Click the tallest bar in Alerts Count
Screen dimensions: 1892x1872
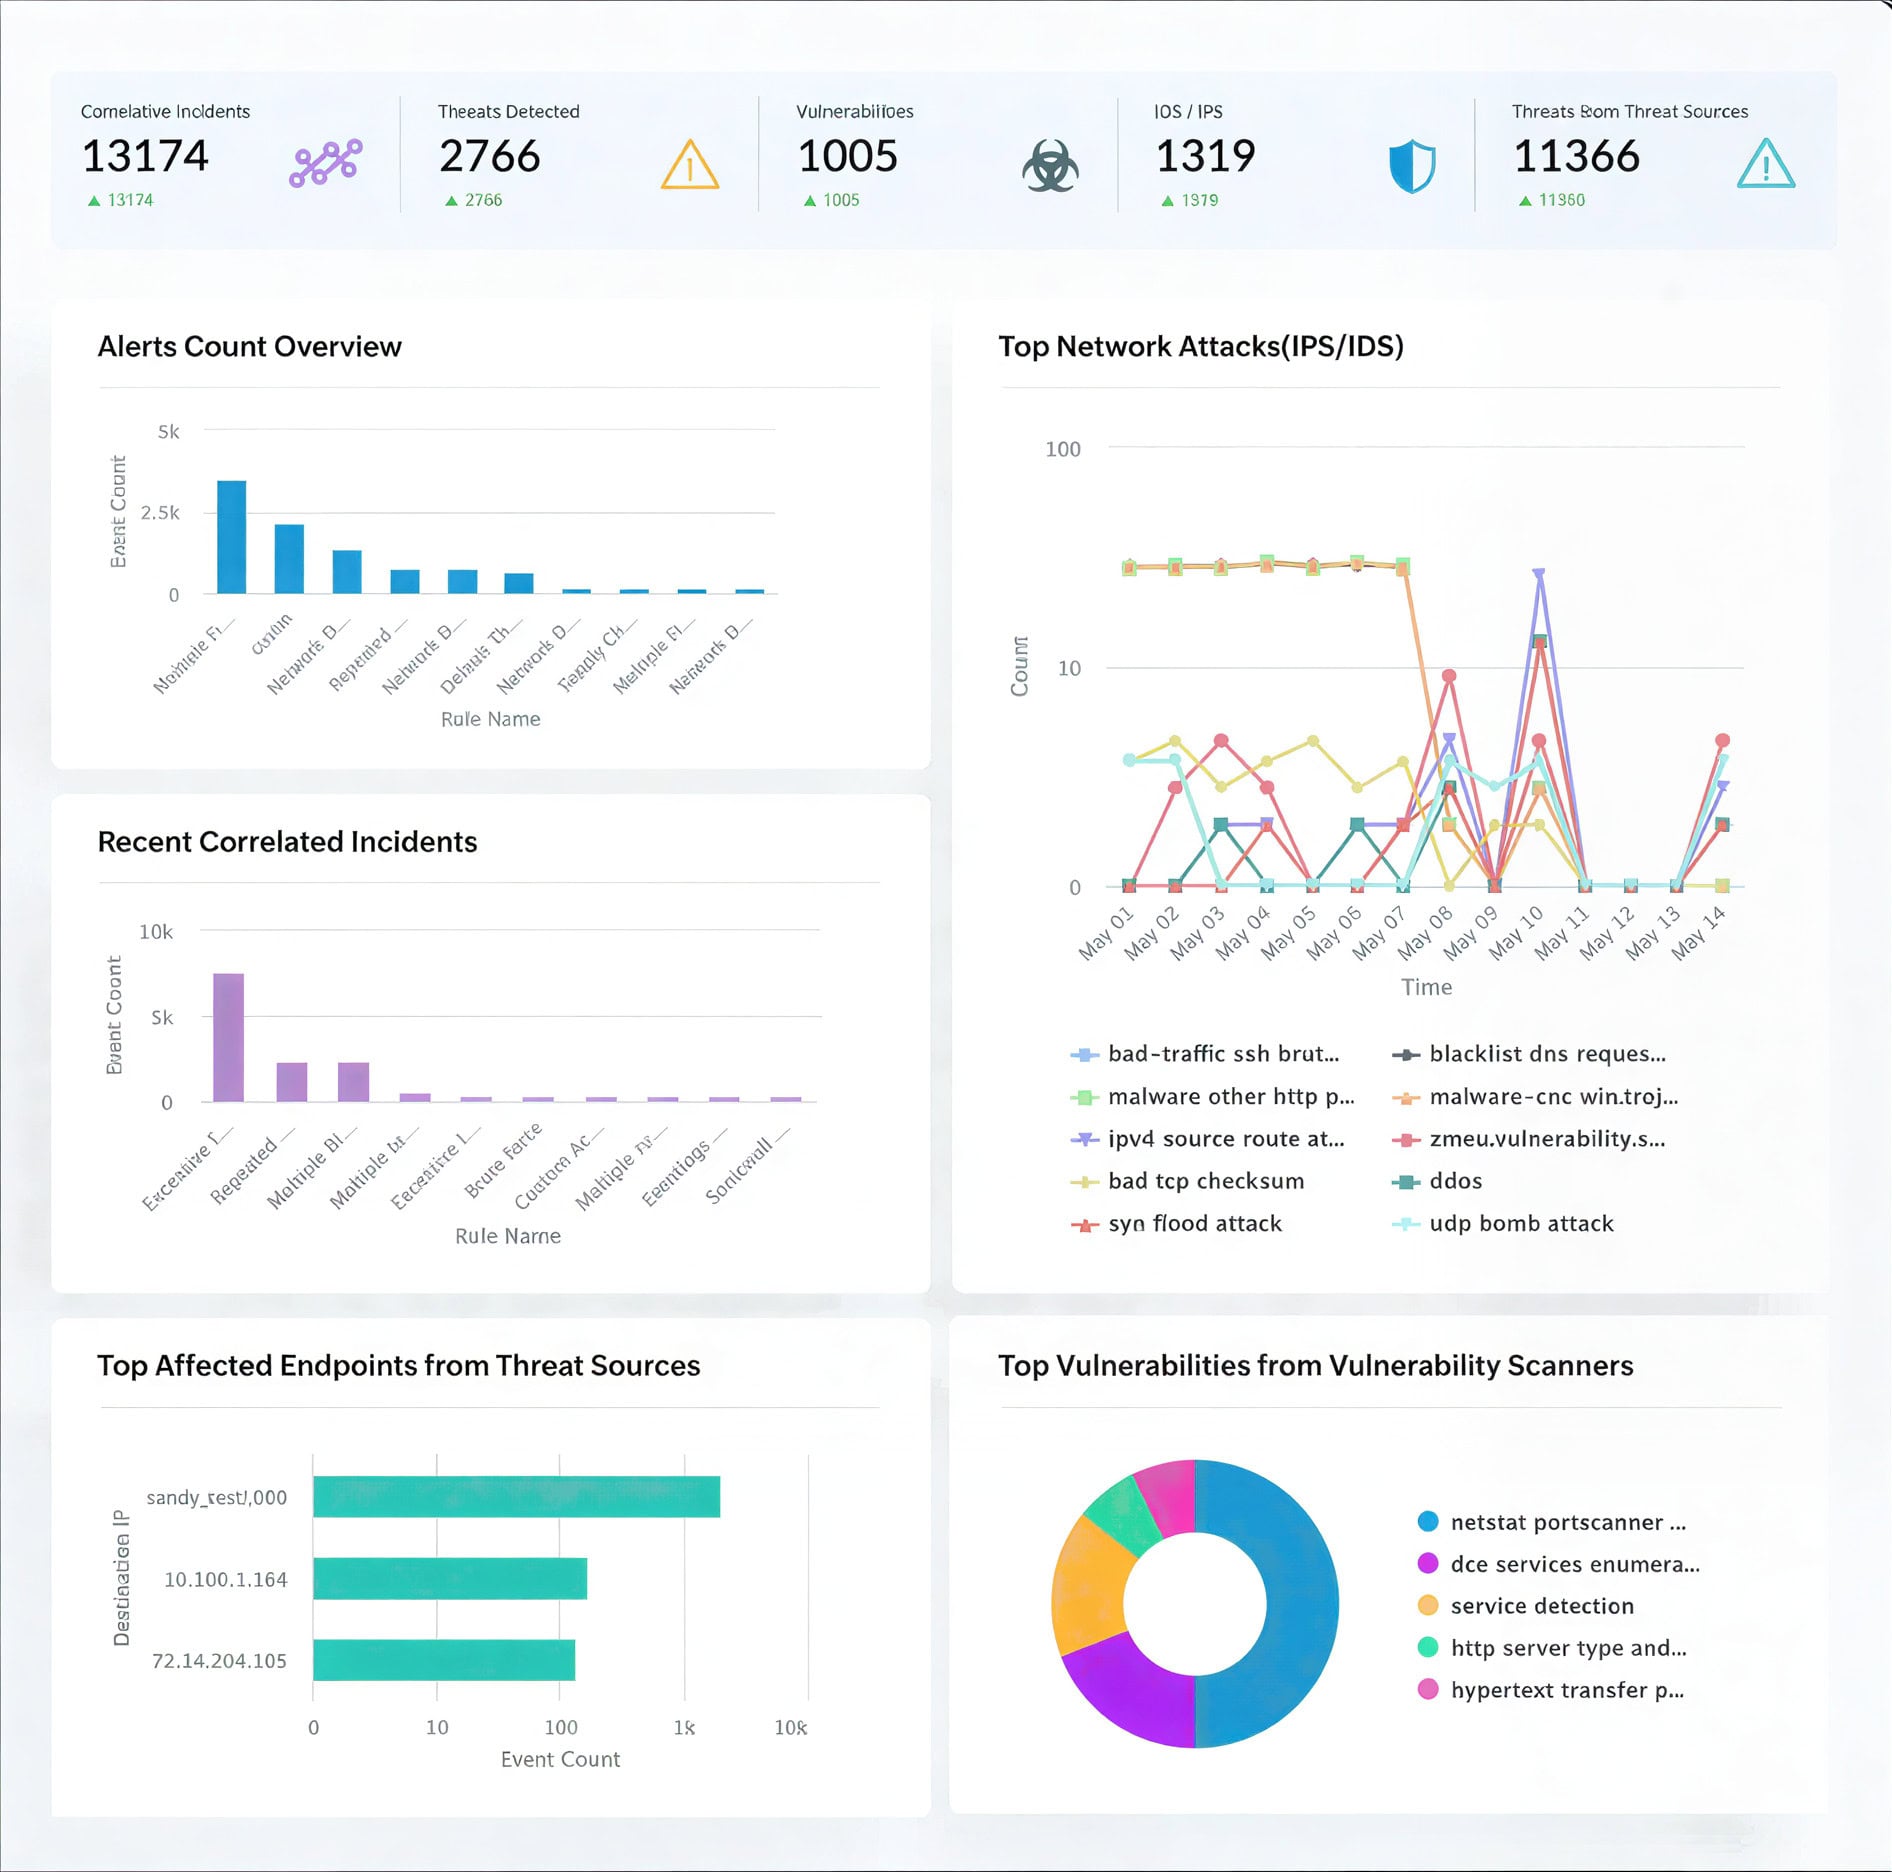pyautogui.click(x=231, y=537)
